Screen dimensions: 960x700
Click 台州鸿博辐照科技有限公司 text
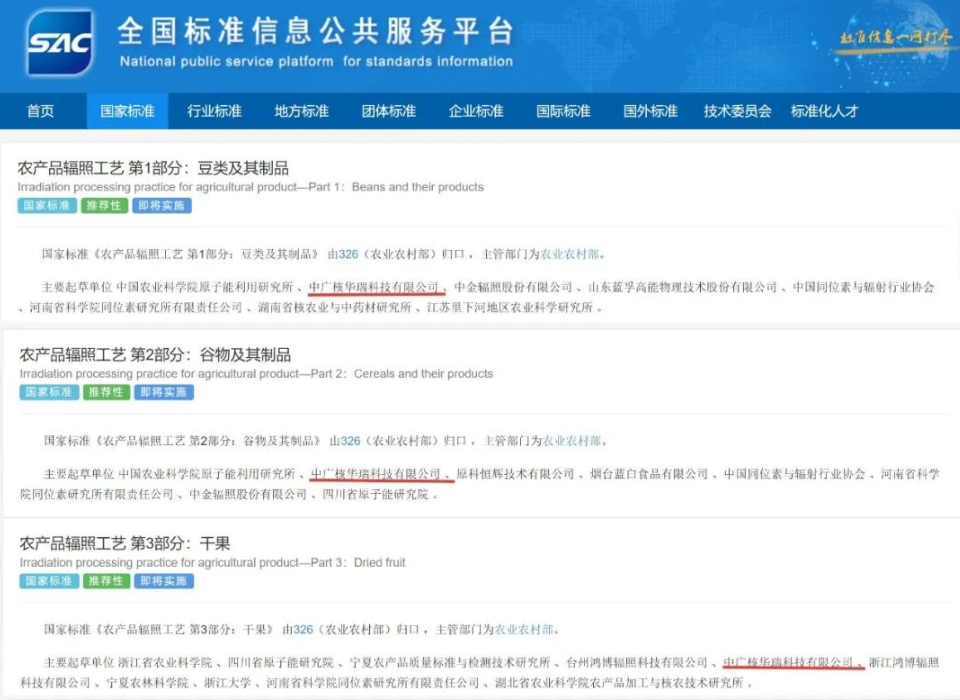637,663
